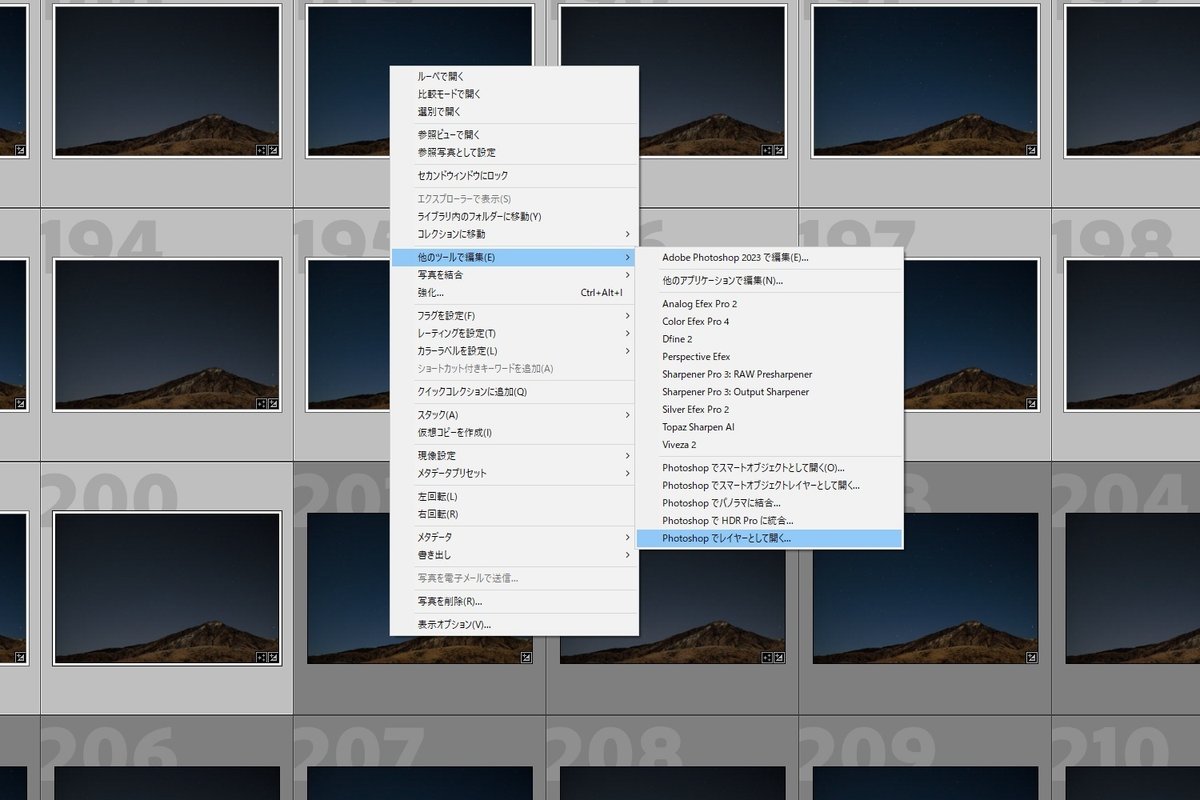Expand the コレクションに移動 submenu arrow

[x=628, y=234]
